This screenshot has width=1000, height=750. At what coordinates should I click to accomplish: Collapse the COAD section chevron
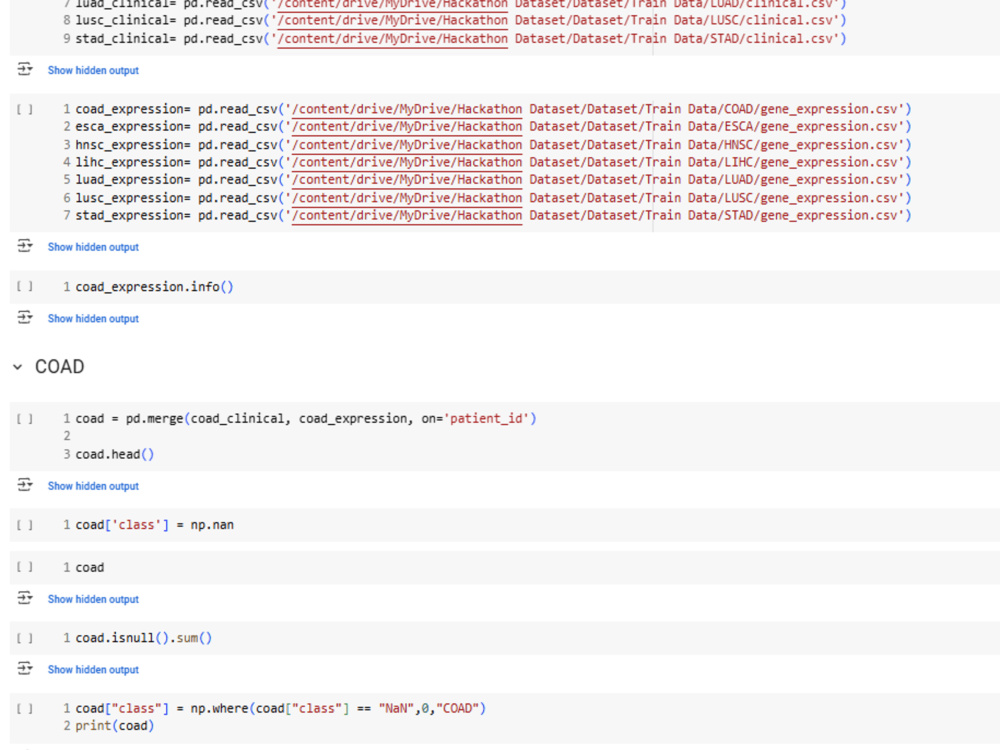click(18, 367)
